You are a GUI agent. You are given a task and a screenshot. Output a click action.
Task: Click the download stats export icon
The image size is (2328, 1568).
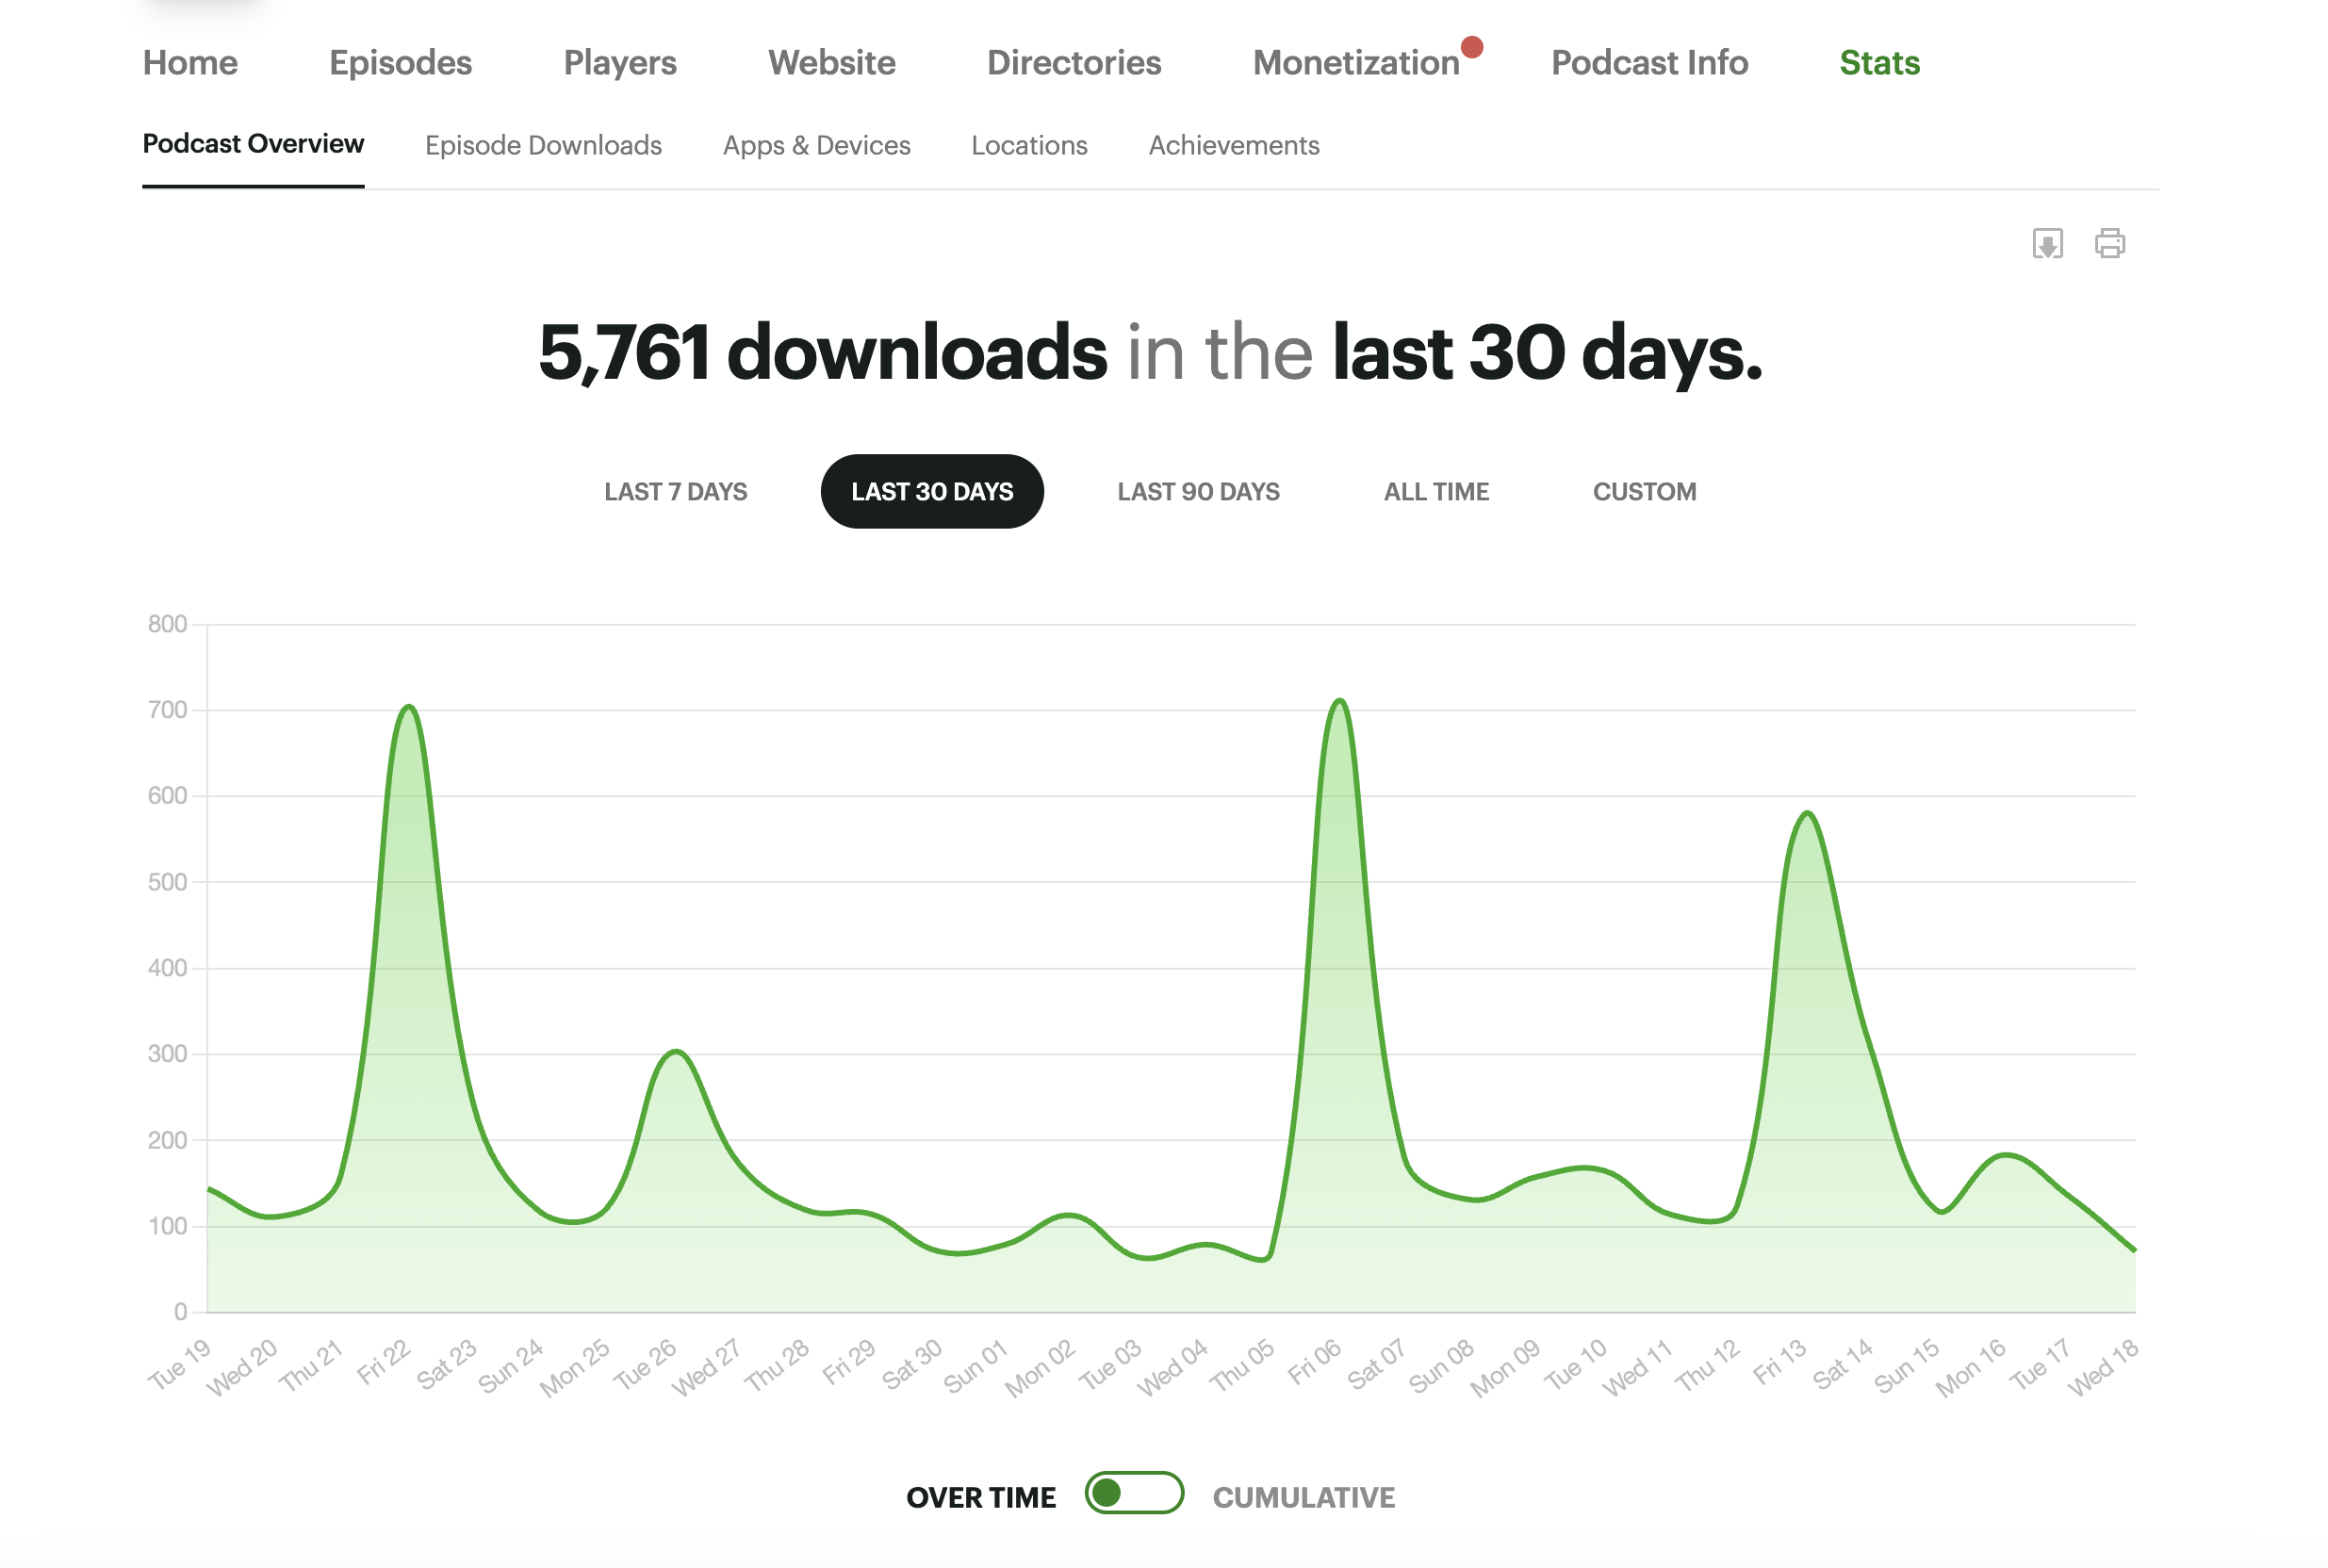(2047, 243)
